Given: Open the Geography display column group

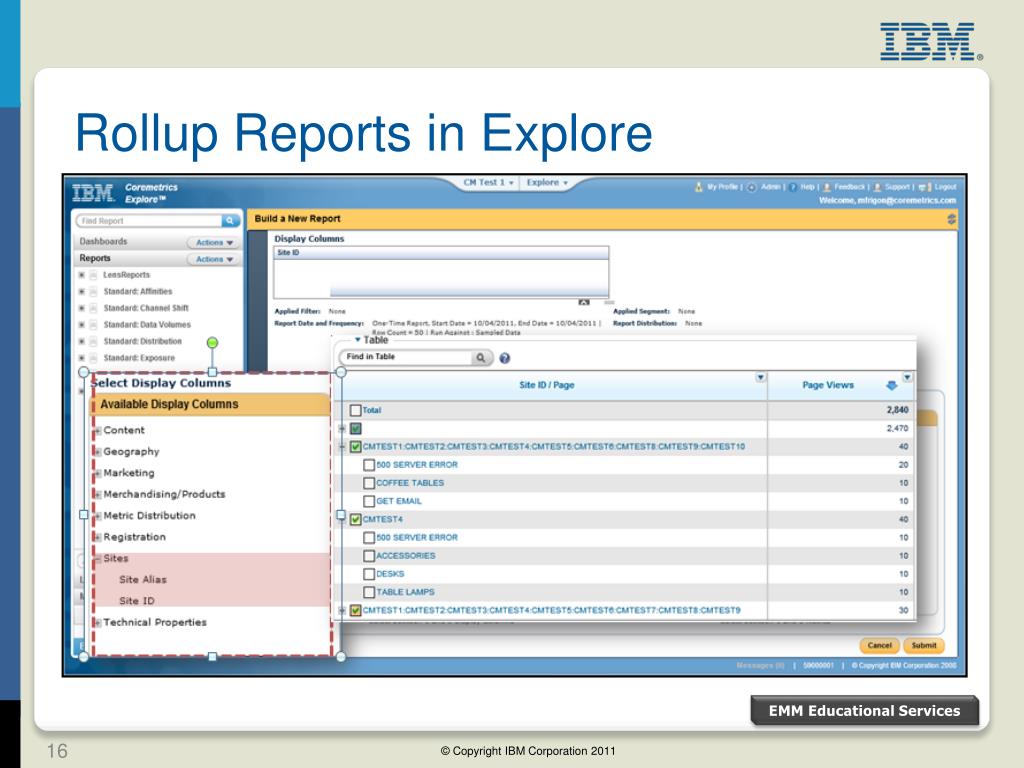Looking at the screenshot, I should pyautogui.click(x=131, y=451).
